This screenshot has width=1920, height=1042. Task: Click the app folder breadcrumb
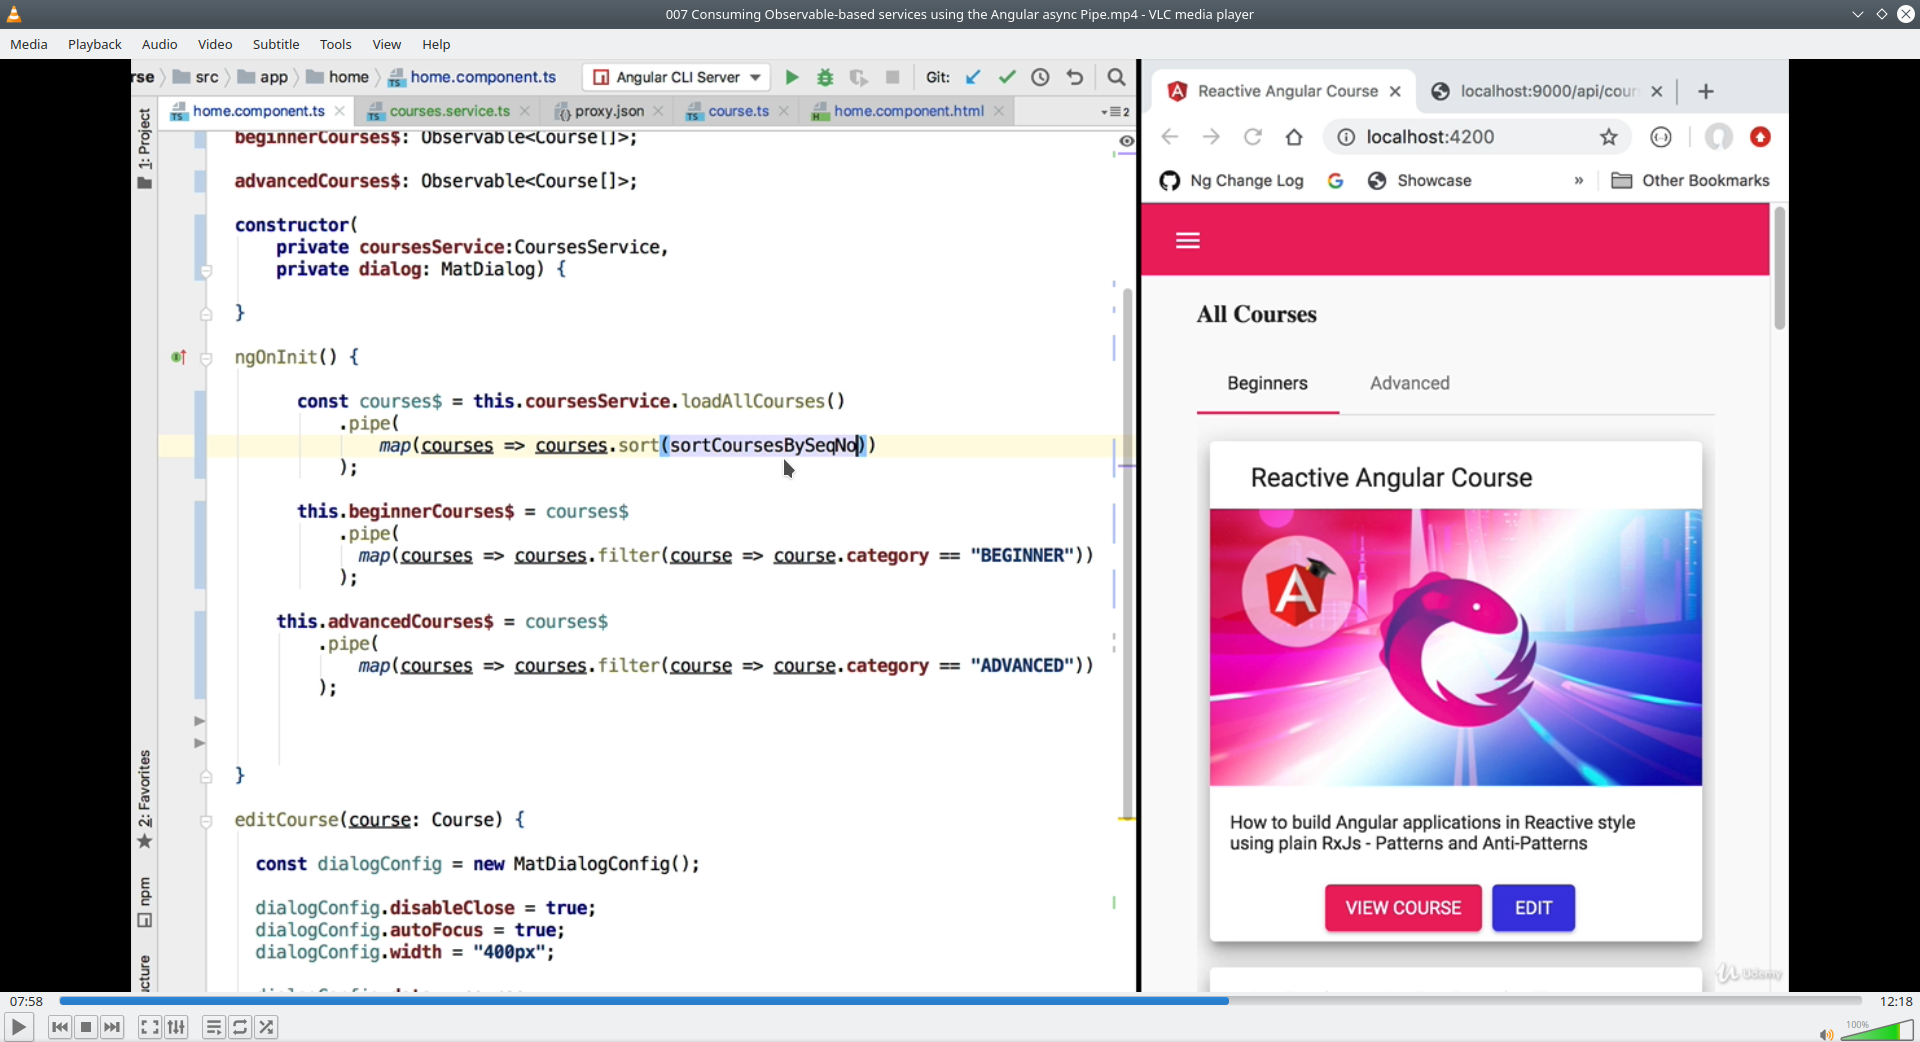click(262, 77)
